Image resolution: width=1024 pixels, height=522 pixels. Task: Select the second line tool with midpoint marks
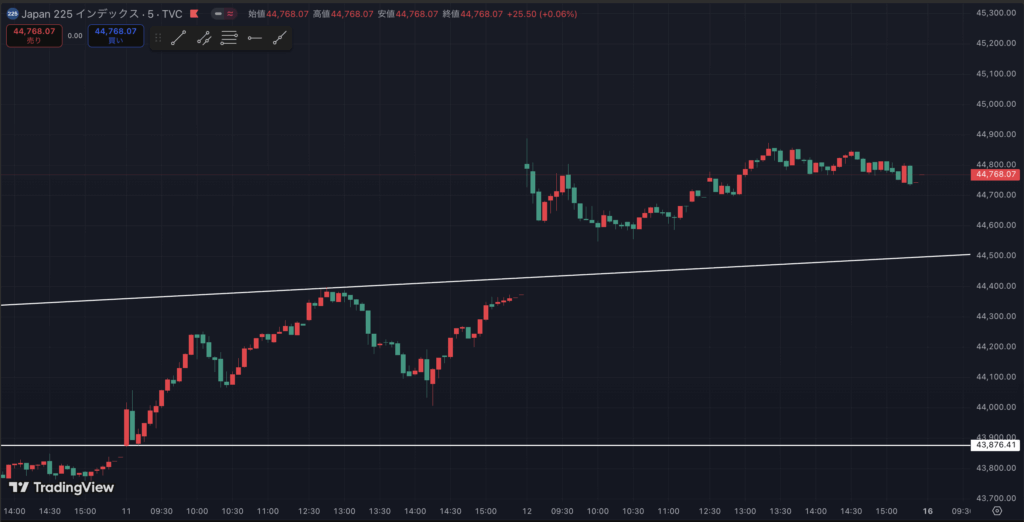tap(204, 37)
